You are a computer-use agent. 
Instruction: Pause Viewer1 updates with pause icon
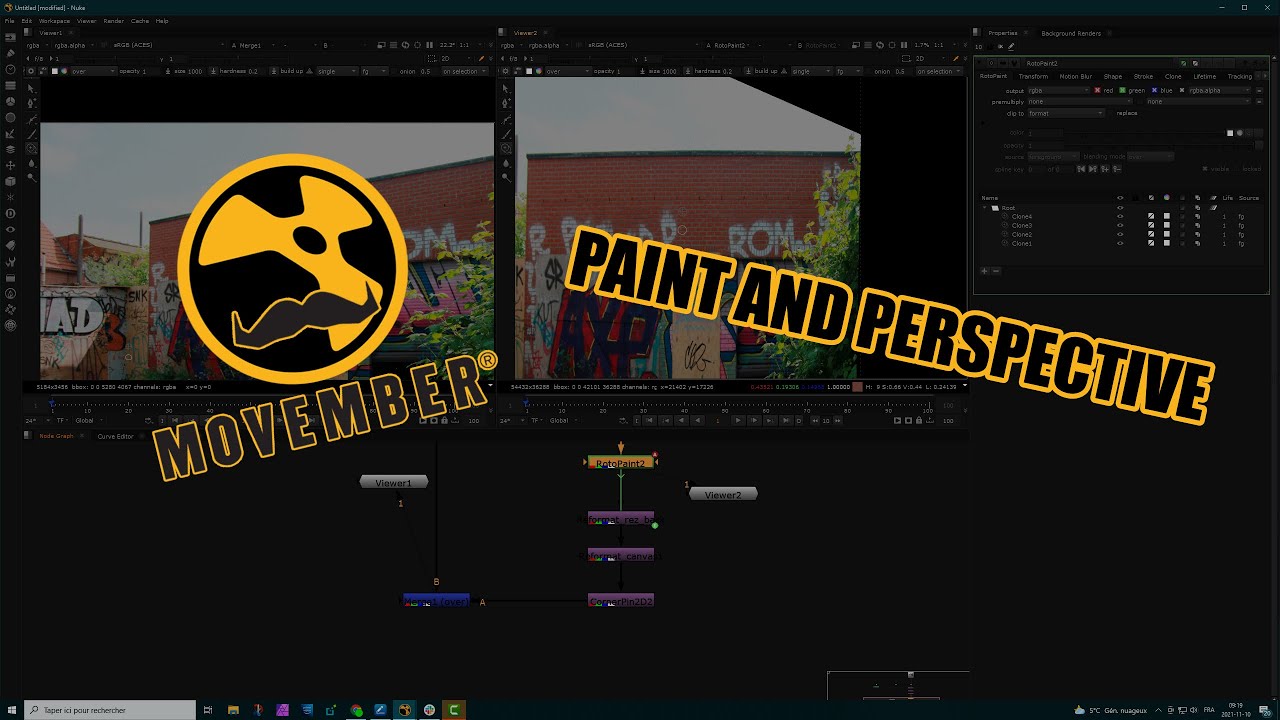(x=429, y=45)
